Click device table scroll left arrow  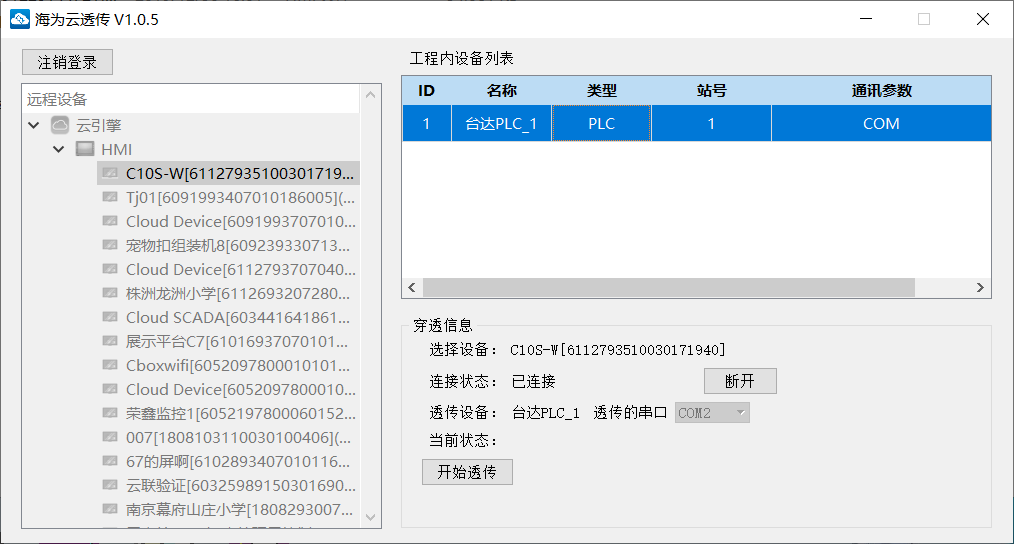pyautogui.click(x=413, y=287)
